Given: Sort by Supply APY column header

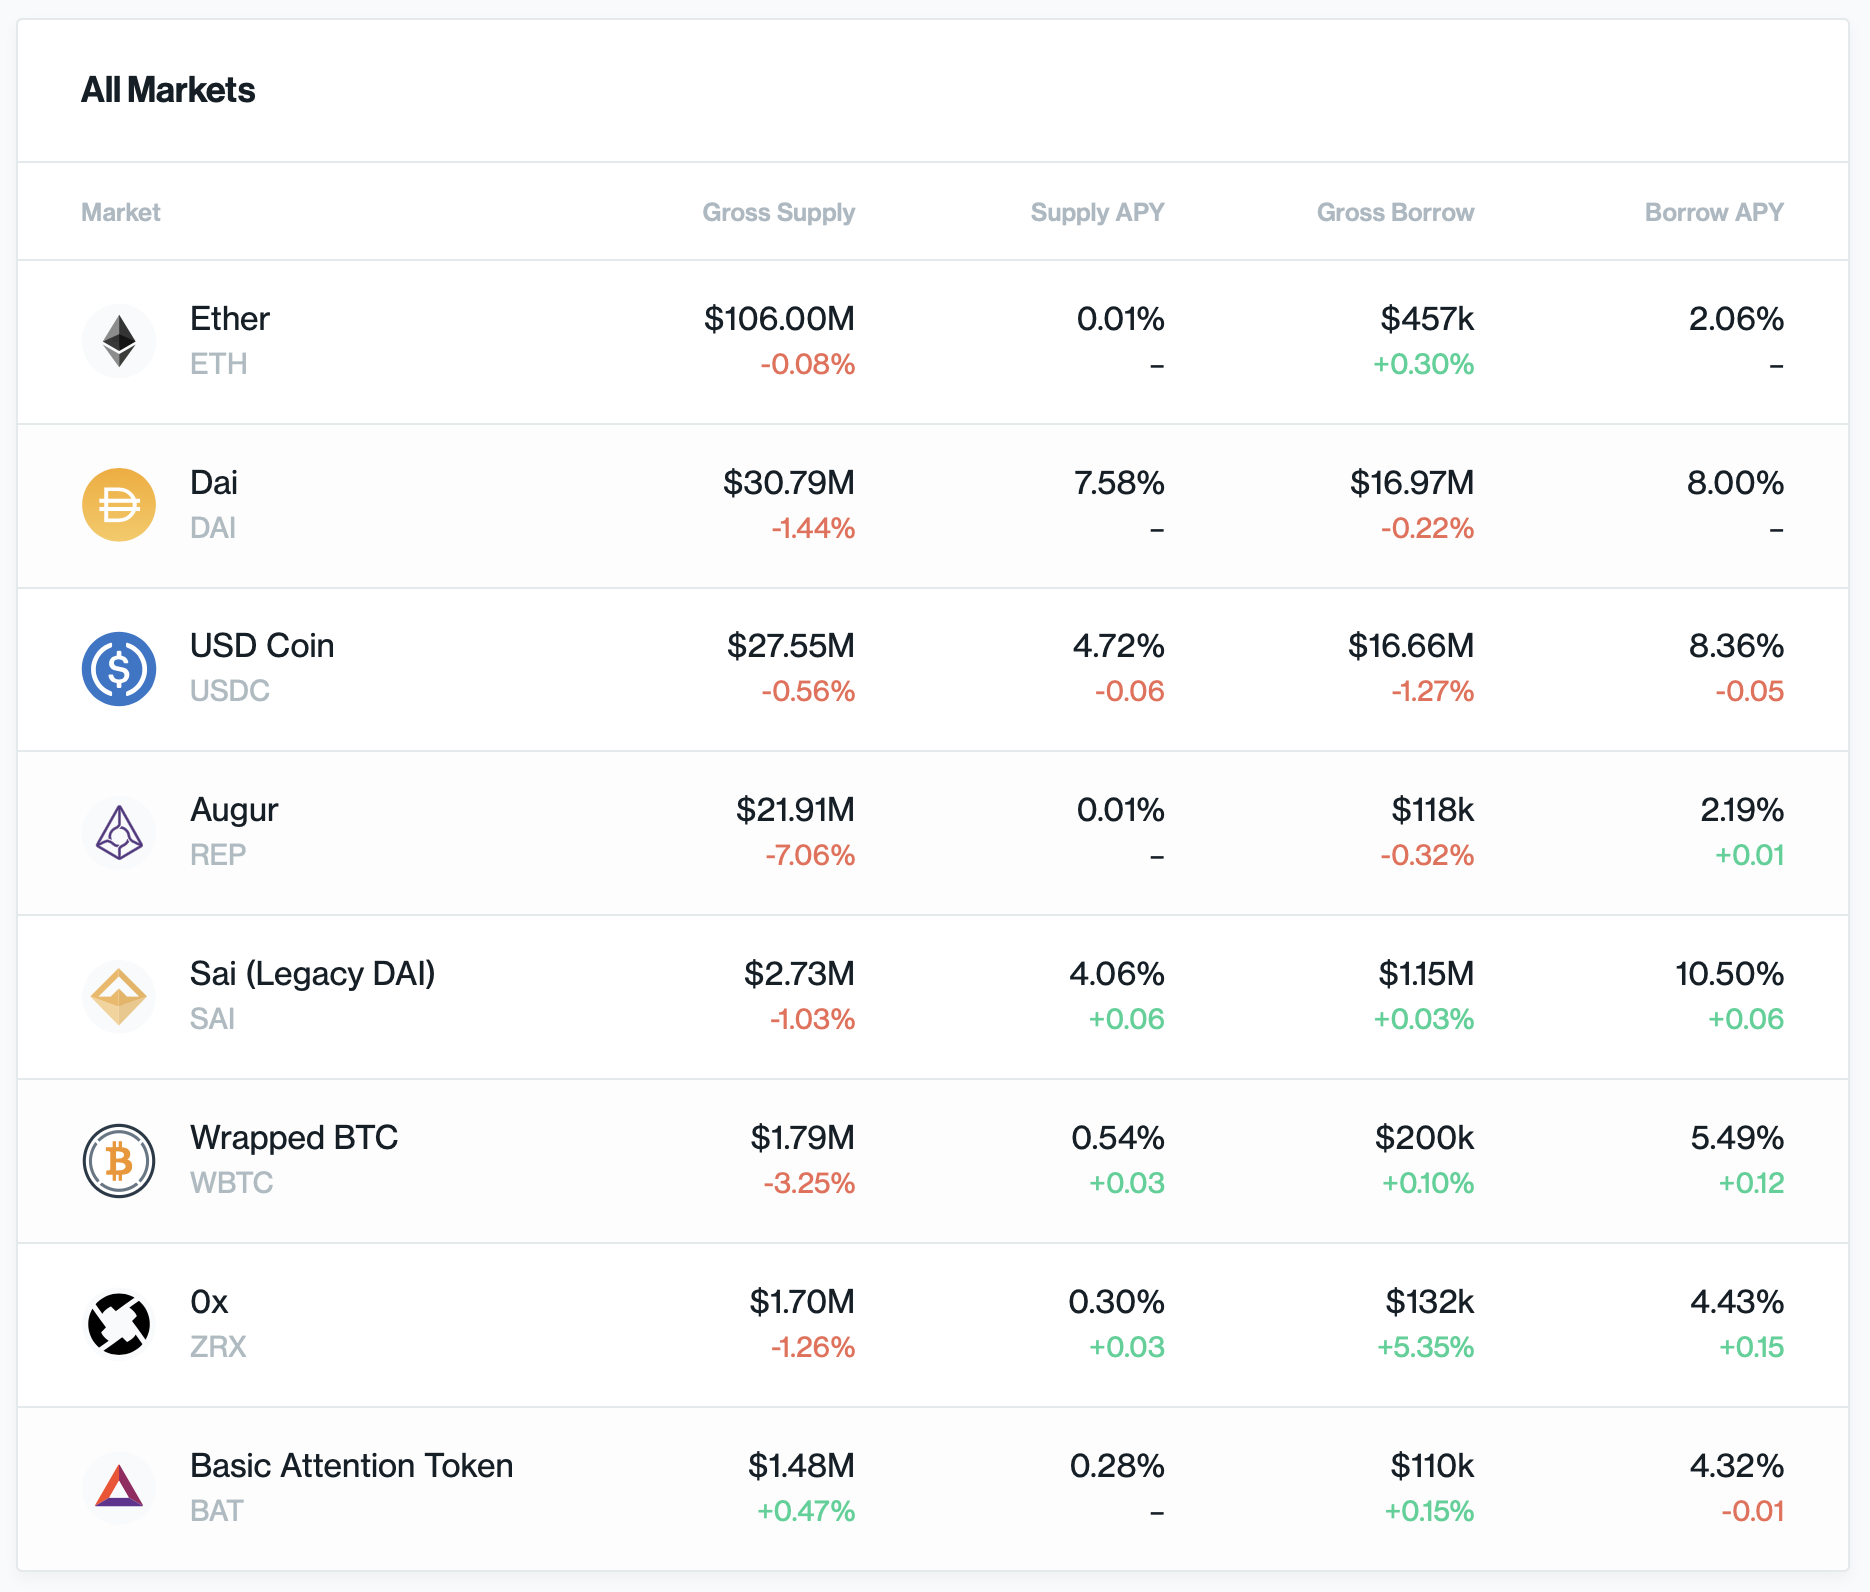Looking at the screenshot, I should (x=1097, y=212).
